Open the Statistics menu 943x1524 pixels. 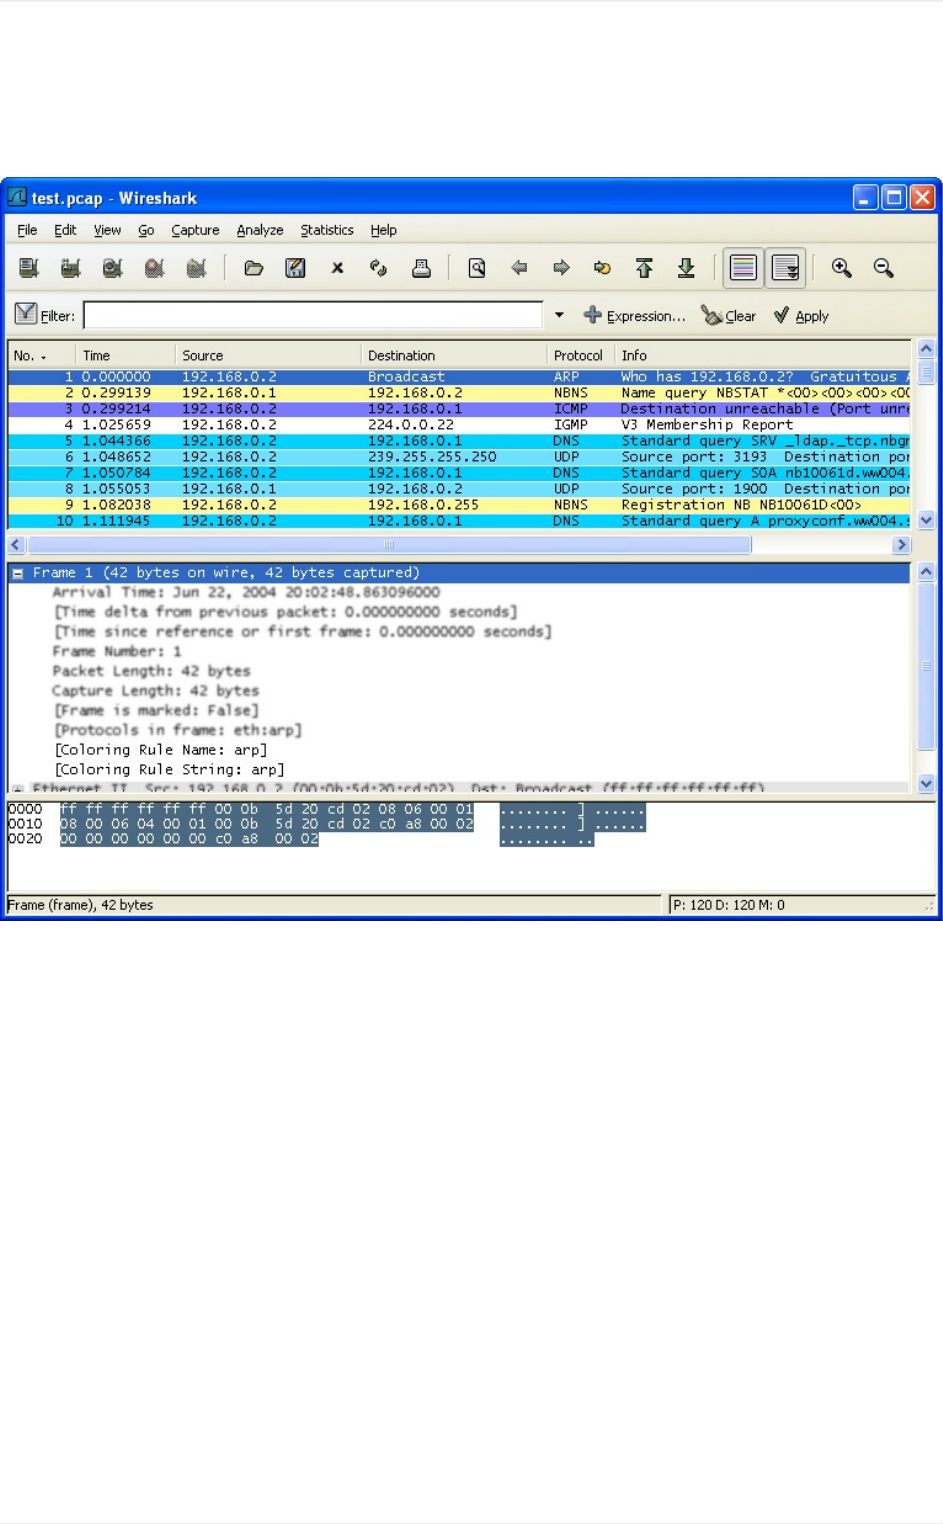(327, 230)
